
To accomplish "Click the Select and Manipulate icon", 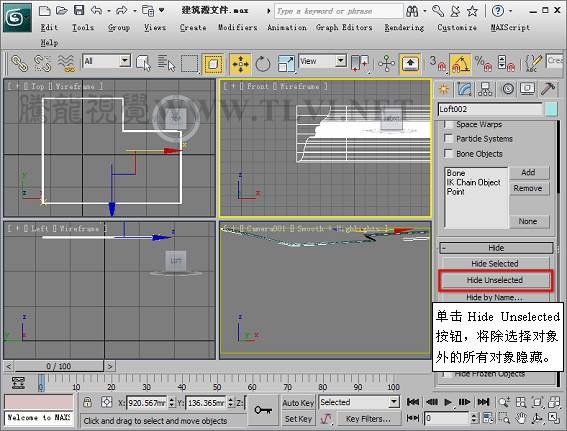I will [387, 64].
